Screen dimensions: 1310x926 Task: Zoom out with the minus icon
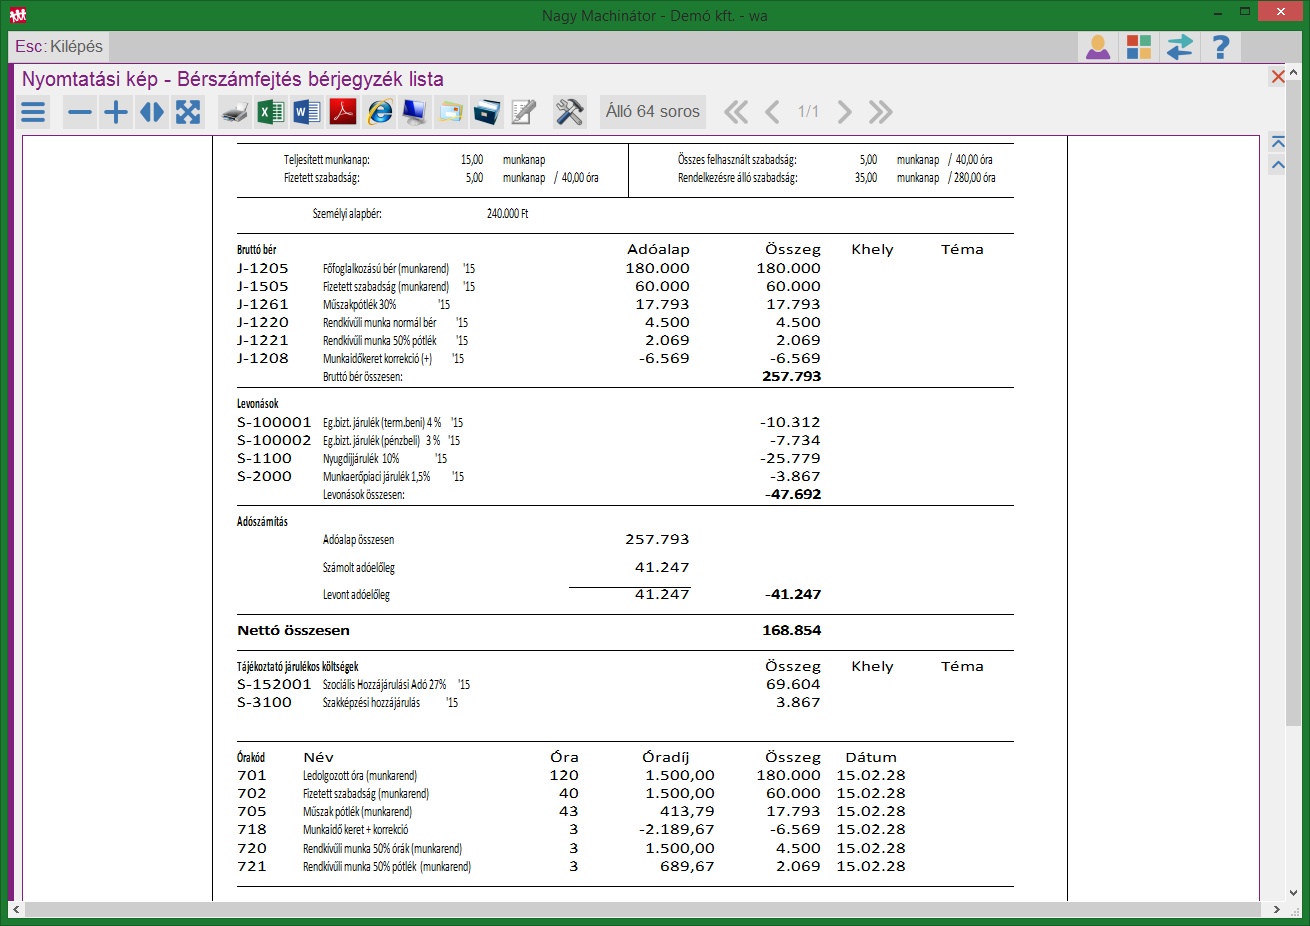pyautogui.click(x=80, y=112)
